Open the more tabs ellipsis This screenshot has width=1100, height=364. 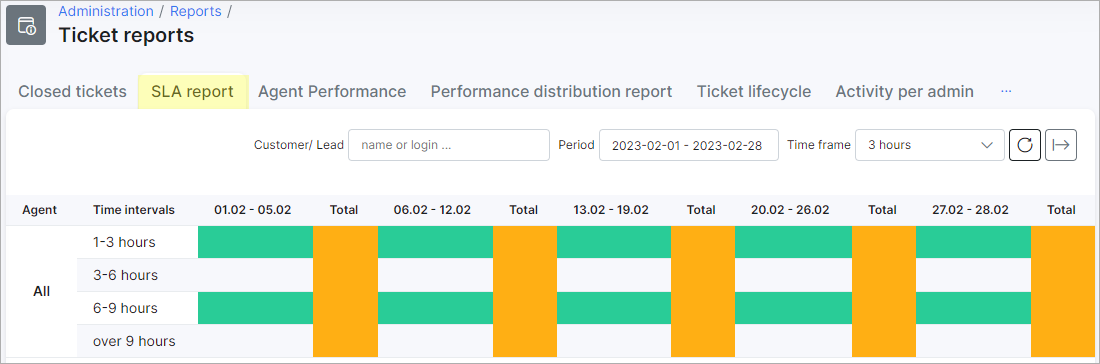click(x=1006, y=91)
